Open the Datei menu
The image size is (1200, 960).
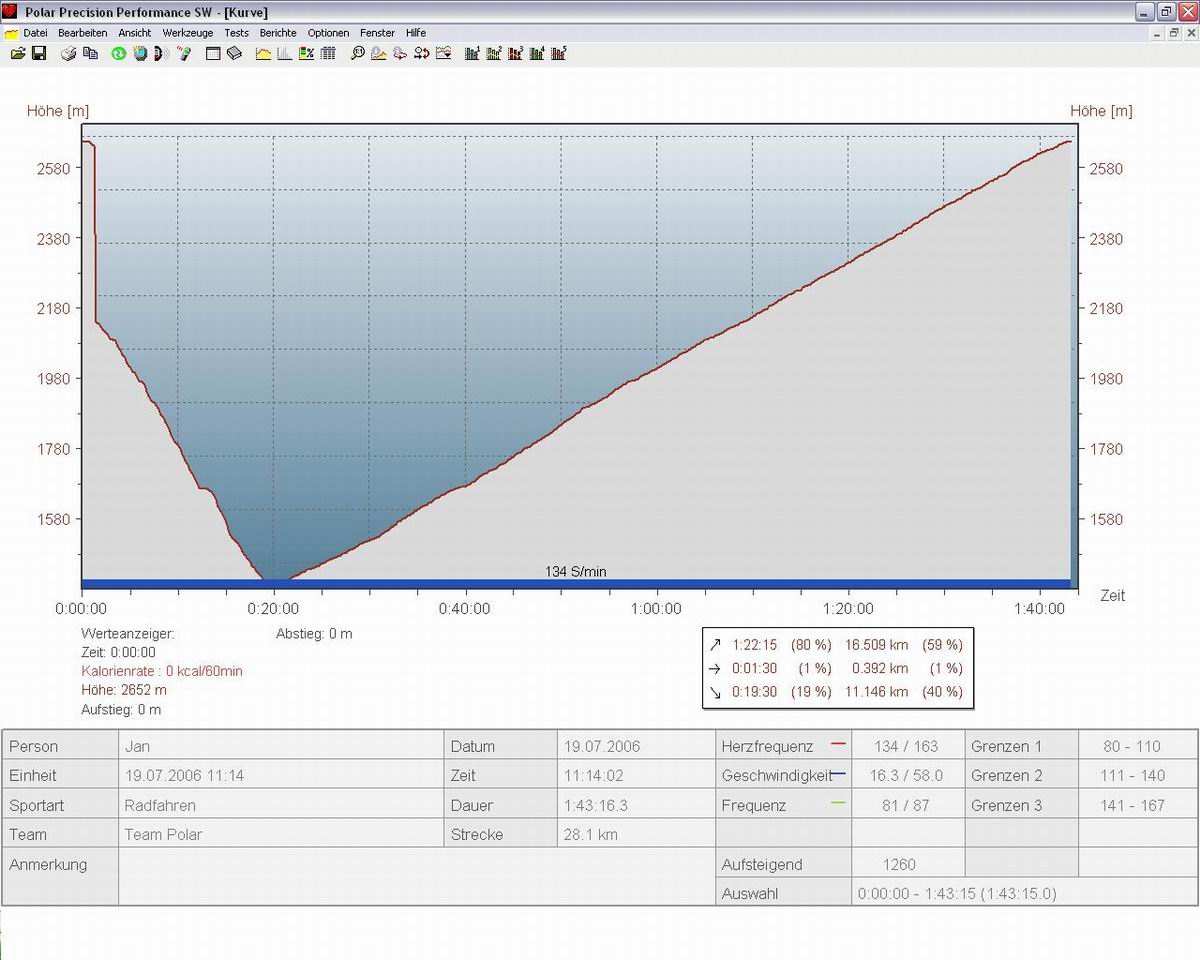(x=35, y=33)
